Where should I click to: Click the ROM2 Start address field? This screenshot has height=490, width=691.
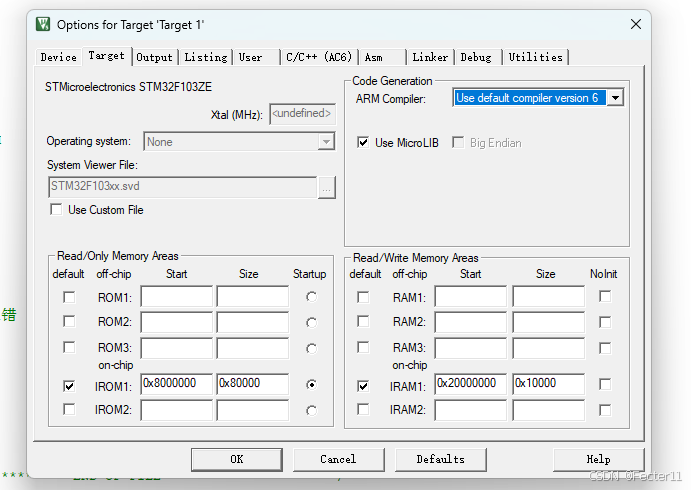point(177,322)
